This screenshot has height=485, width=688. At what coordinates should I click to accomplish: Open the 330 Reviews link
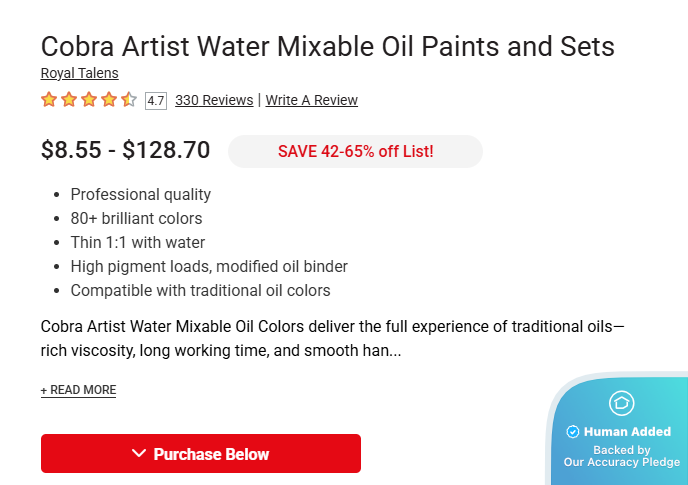click(x=214, y=100)
